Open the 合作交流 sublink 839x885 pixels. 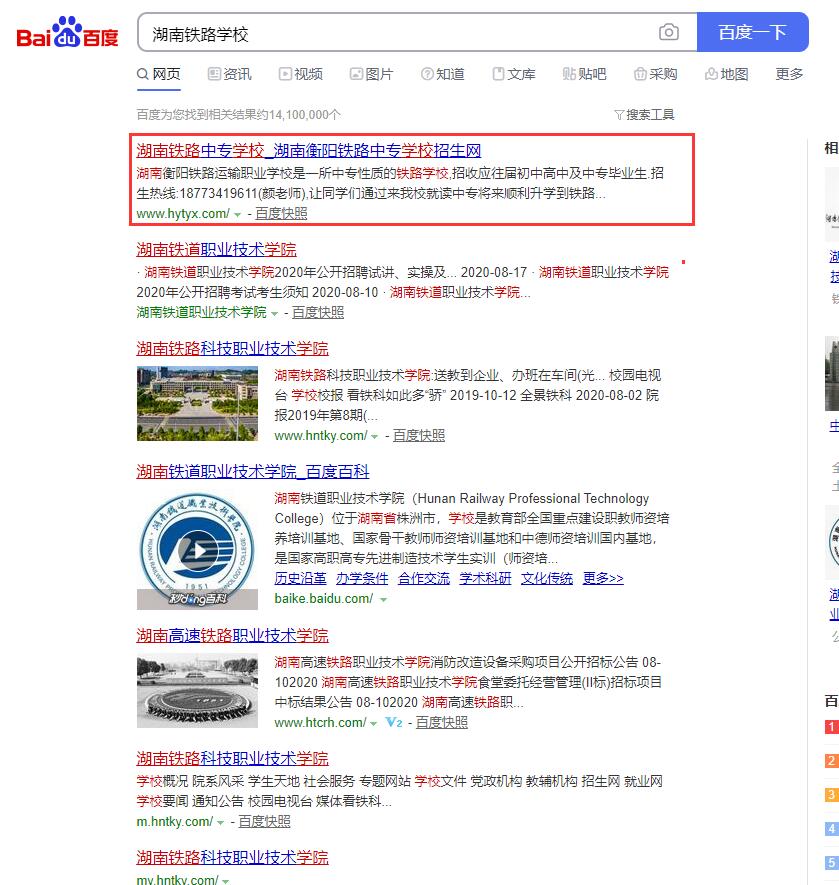[423, 578]
